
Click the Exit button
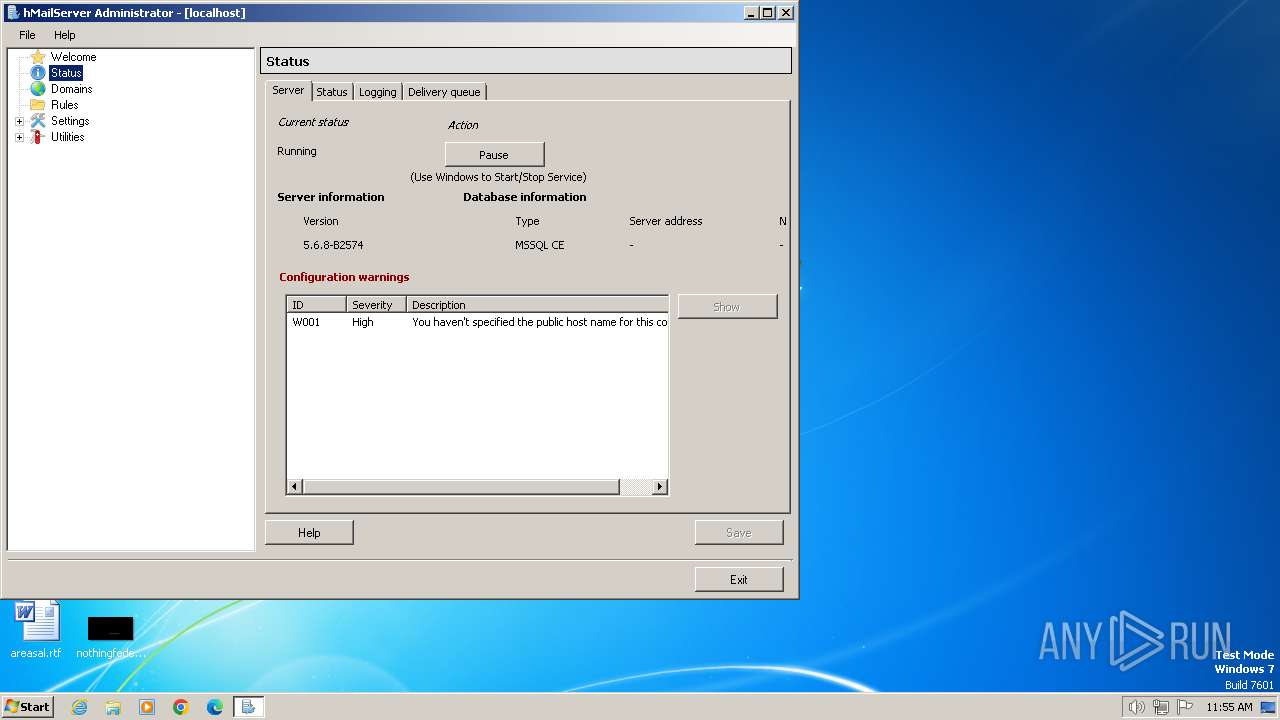[739, 579]
